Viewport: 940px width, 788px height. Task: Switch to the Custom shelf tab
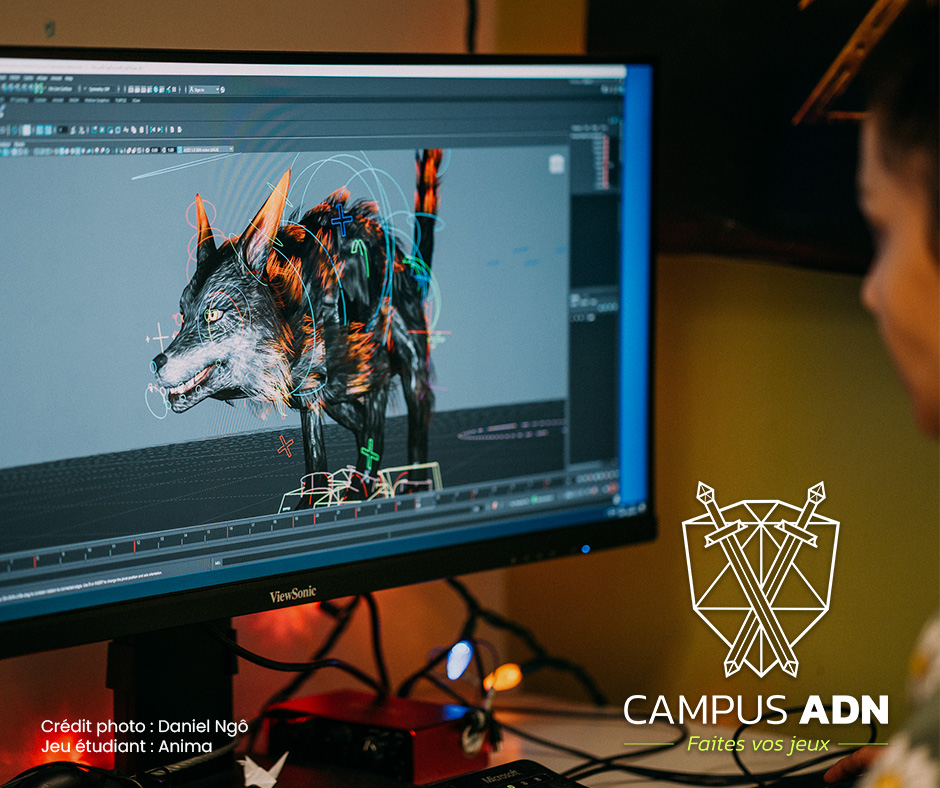tap(40, 100)
